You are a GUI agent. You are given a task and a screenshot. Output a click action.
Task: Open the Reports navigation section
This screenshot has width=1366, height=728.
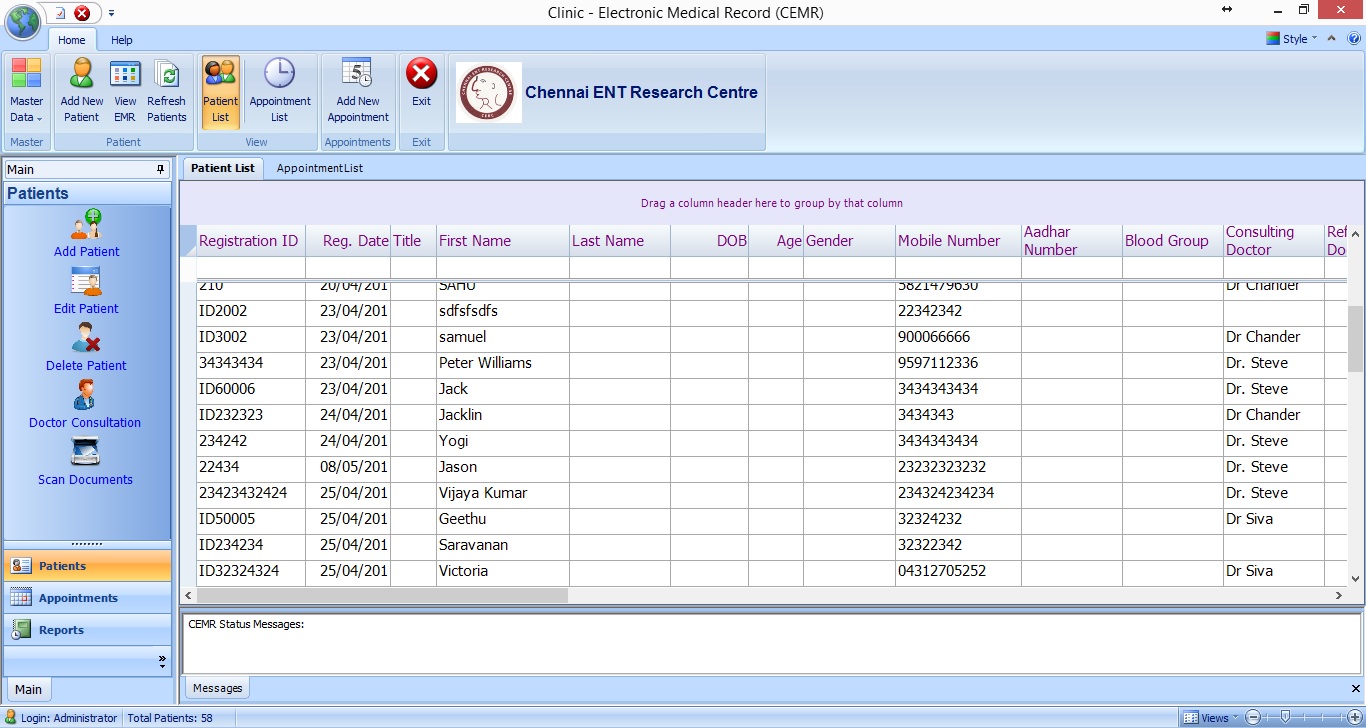(61, 630)
